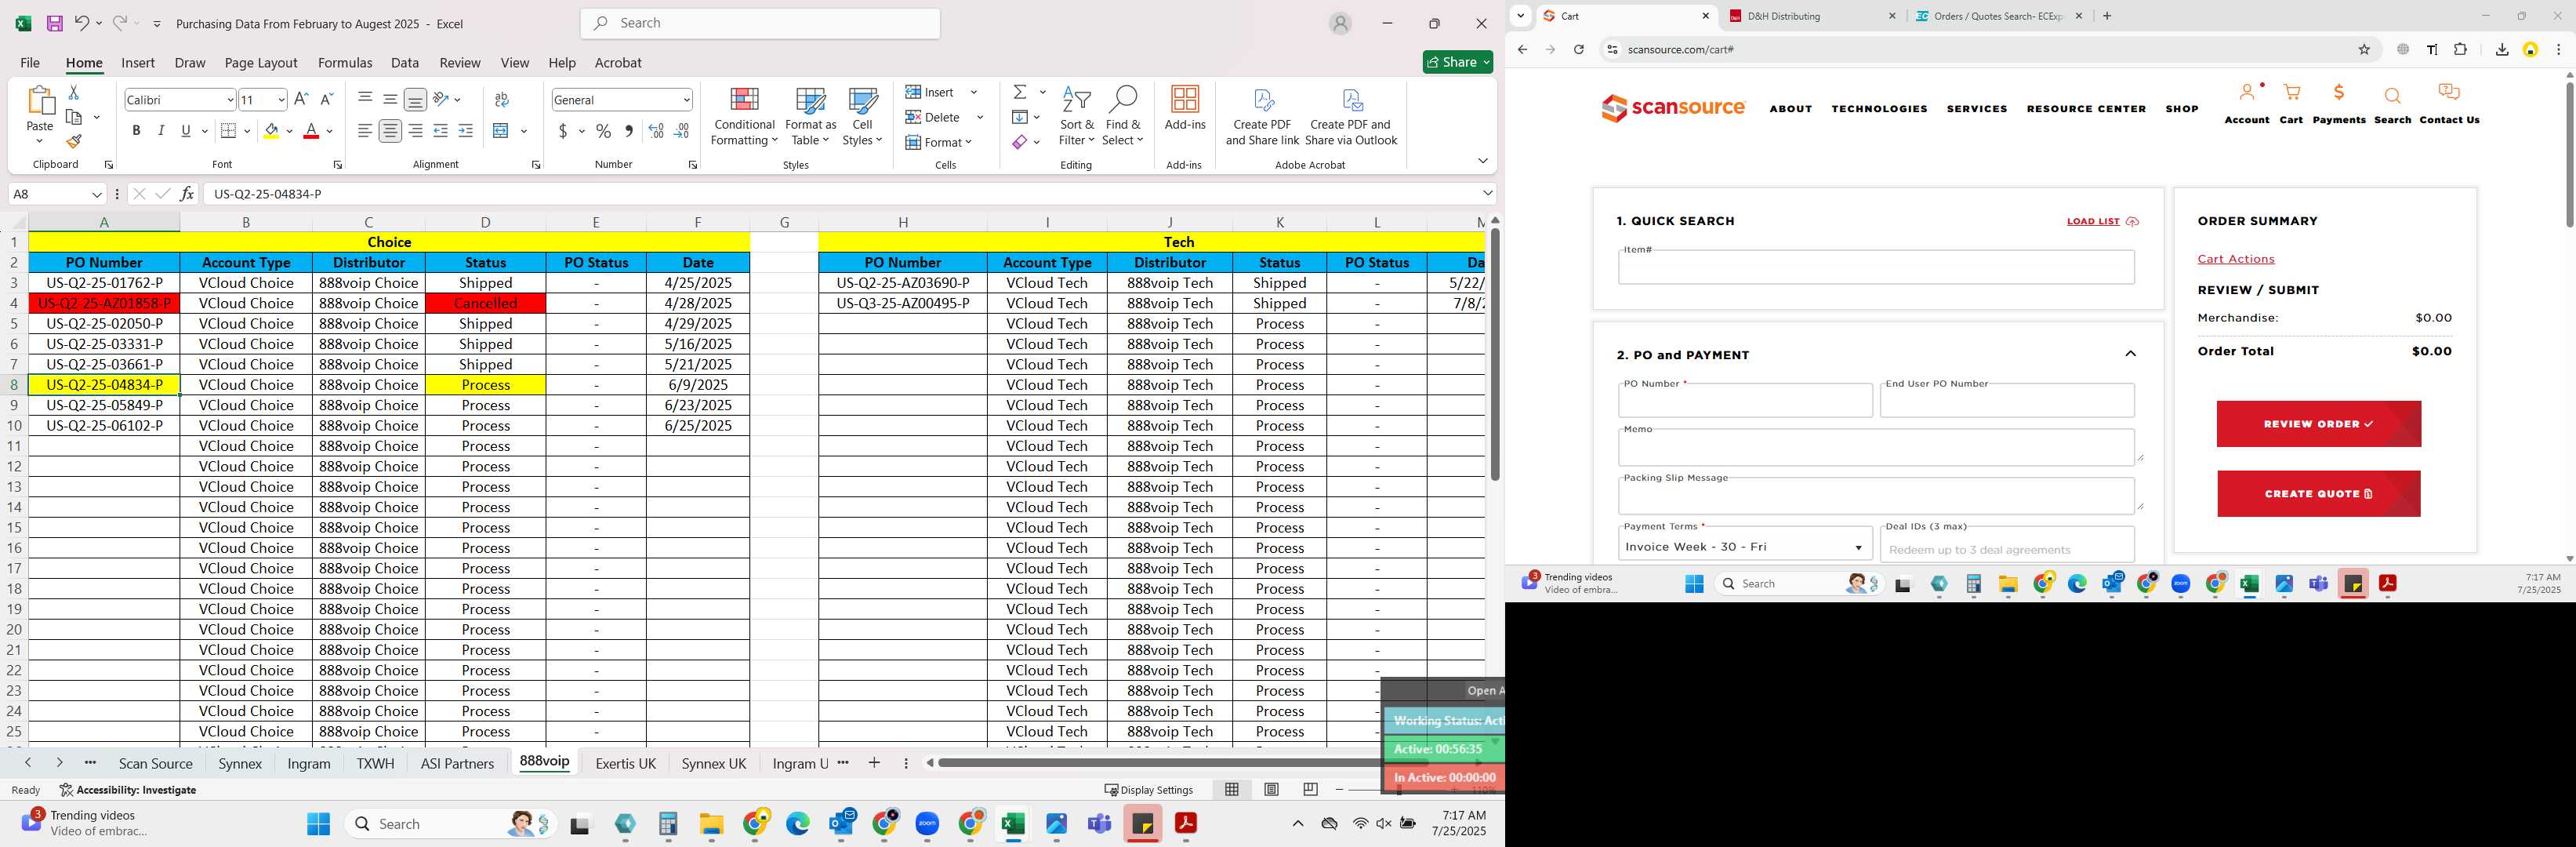
Task: Open the Calibri font name dropdown
Action: pos(230,100)
